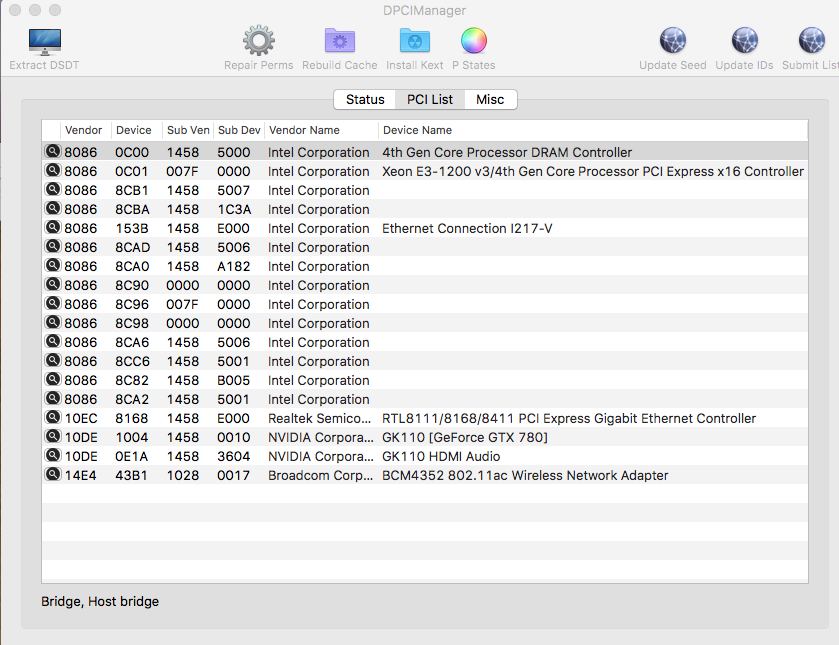This screenshot has height=645, width=839.
Task: Select the RTL8111/8168/8411 Ethernet Controller row
Action: (x=569, y=419)
